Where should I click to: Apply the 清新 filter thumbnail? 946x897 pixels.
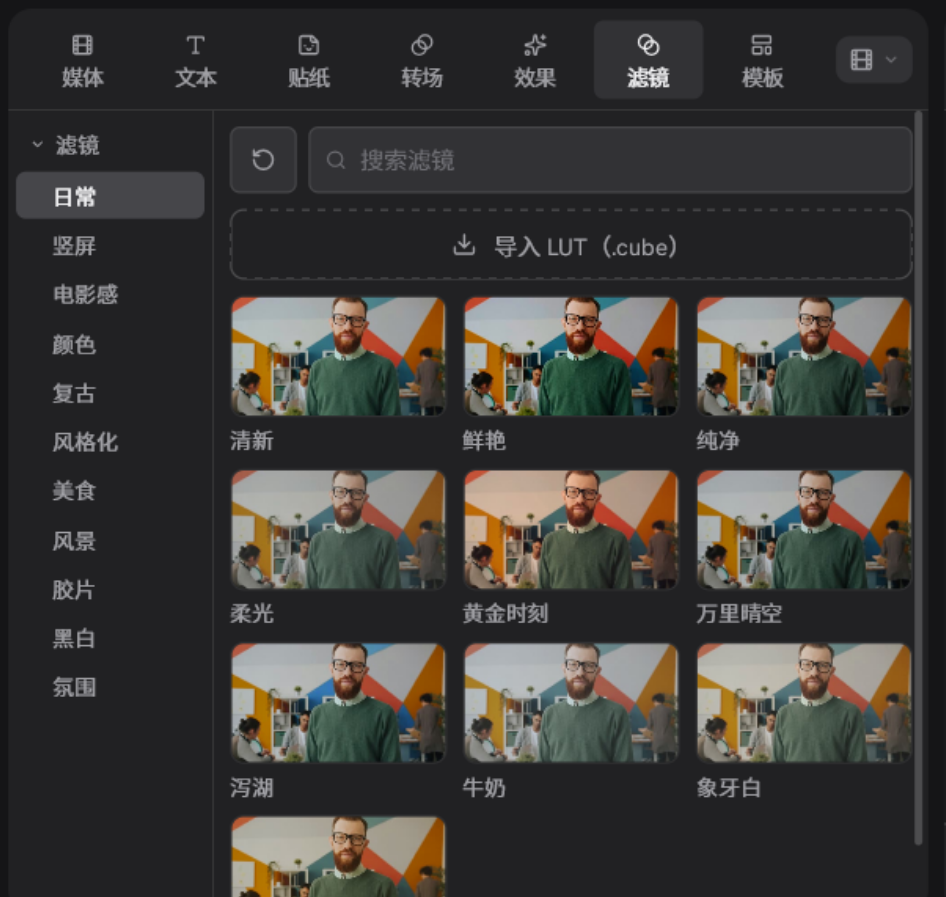[x=338, y=356]
